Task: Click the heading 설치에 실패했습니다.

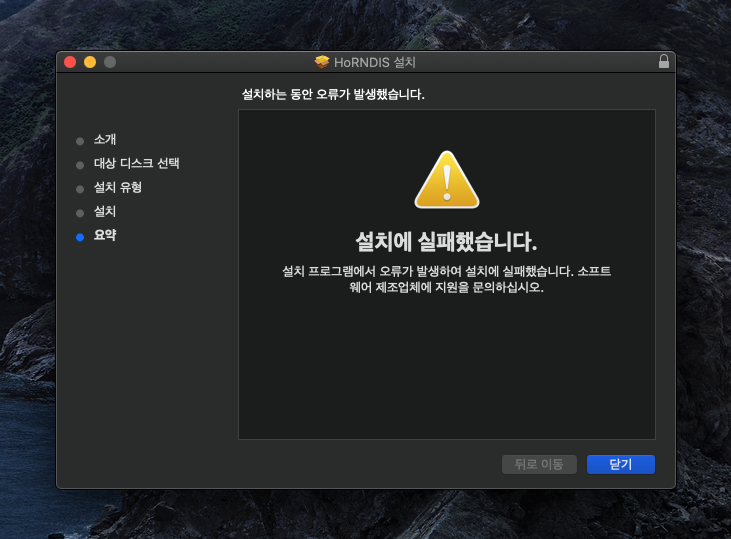Action: coord(447,242)
